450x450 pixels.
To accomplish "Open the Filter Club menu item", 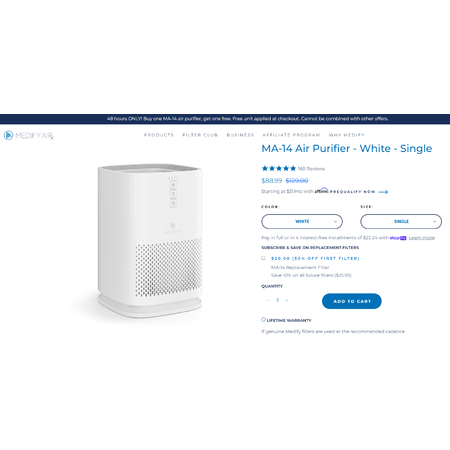I will [x=200, y=135].
